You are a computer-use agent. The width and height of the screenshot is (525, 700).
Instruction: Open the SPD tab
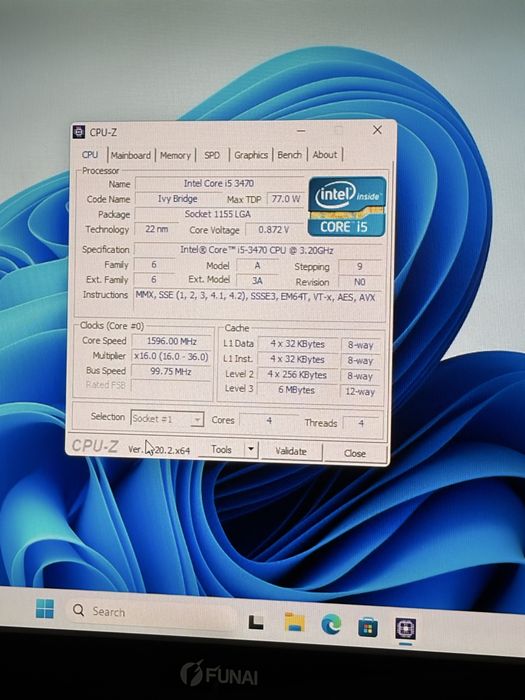(x=212, y=155)
